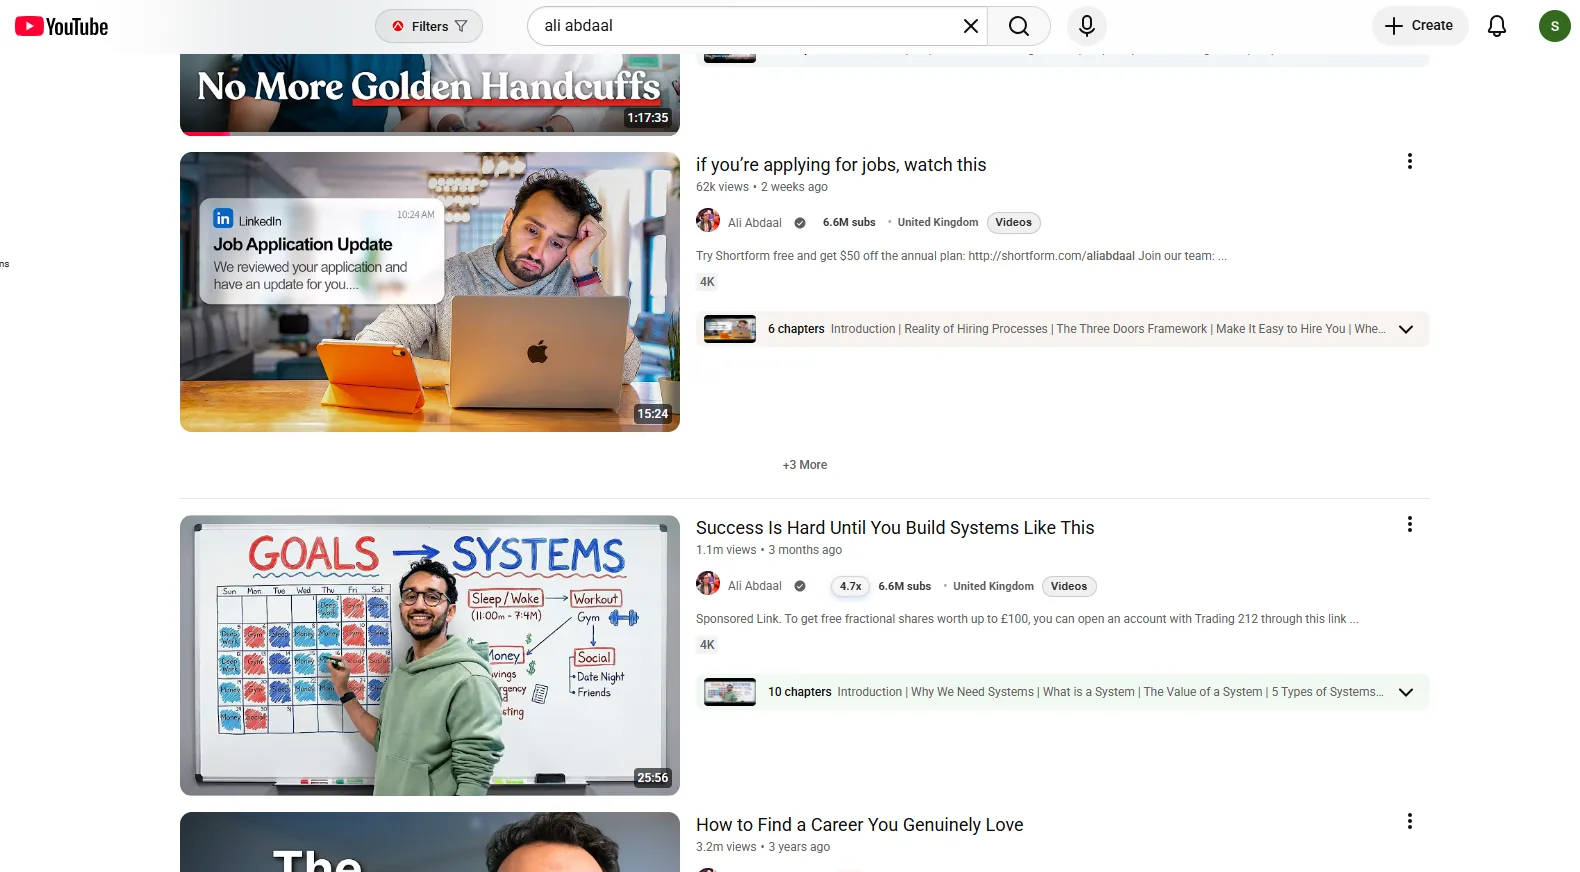Click verified badge under job applications video
Image resolution: width=1580 pixels, height=872 pixels.
(800, 223)
